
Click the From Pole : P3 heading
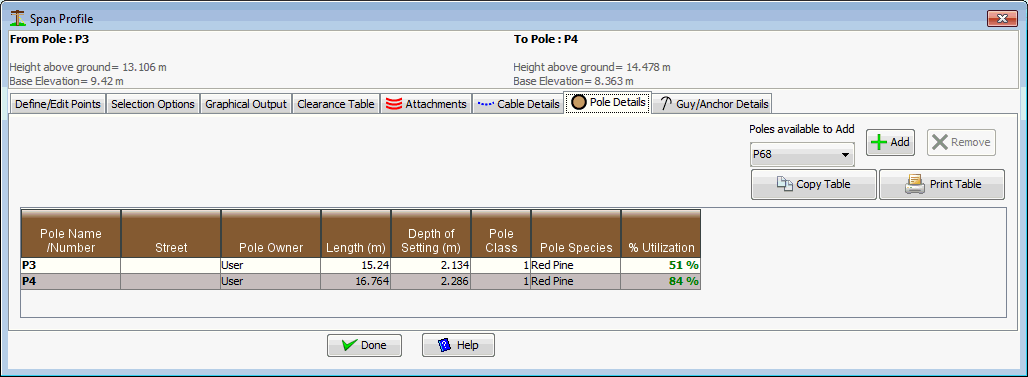click(49, 39)
